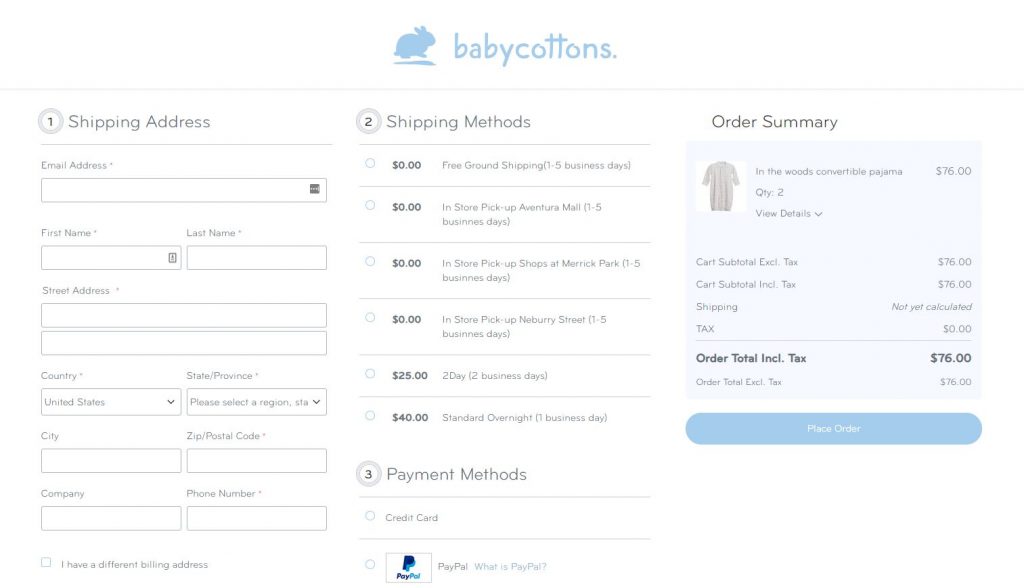Click the 'Cart Subtotal Incl. Tax' label

click(746, 284)
